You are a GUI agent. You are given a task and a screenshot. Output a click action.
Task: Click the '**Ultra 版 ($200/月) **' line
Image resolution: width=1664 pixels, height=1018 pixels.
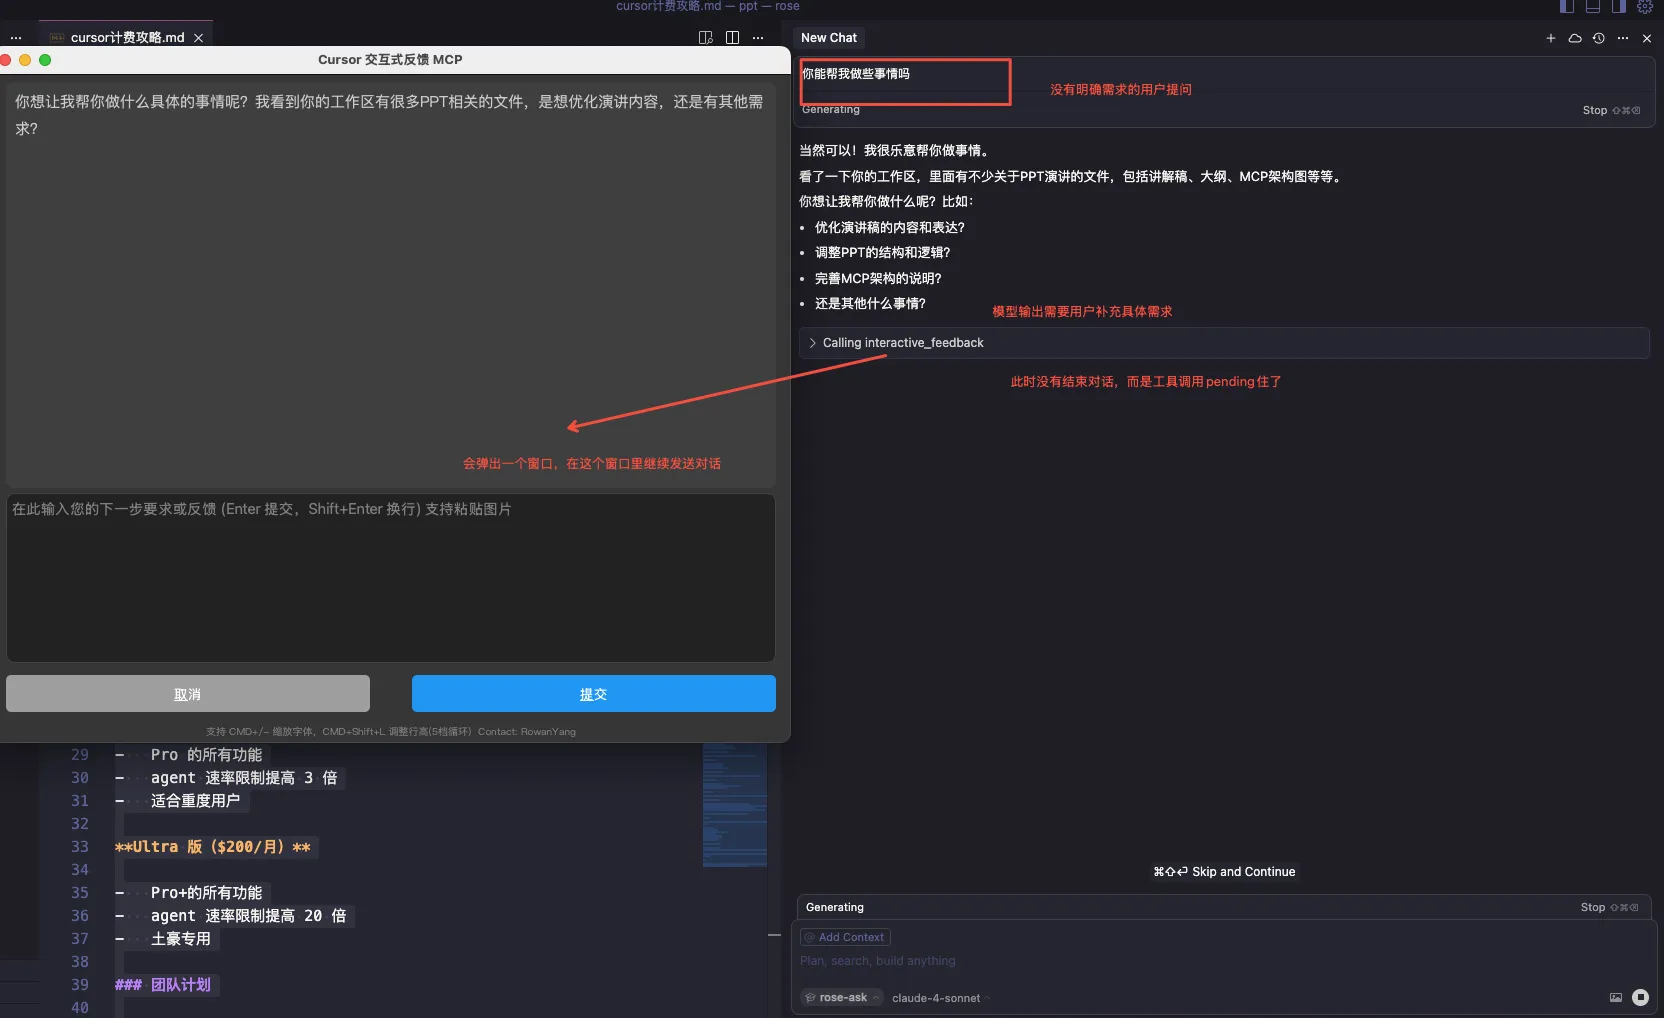click(213, 847)
